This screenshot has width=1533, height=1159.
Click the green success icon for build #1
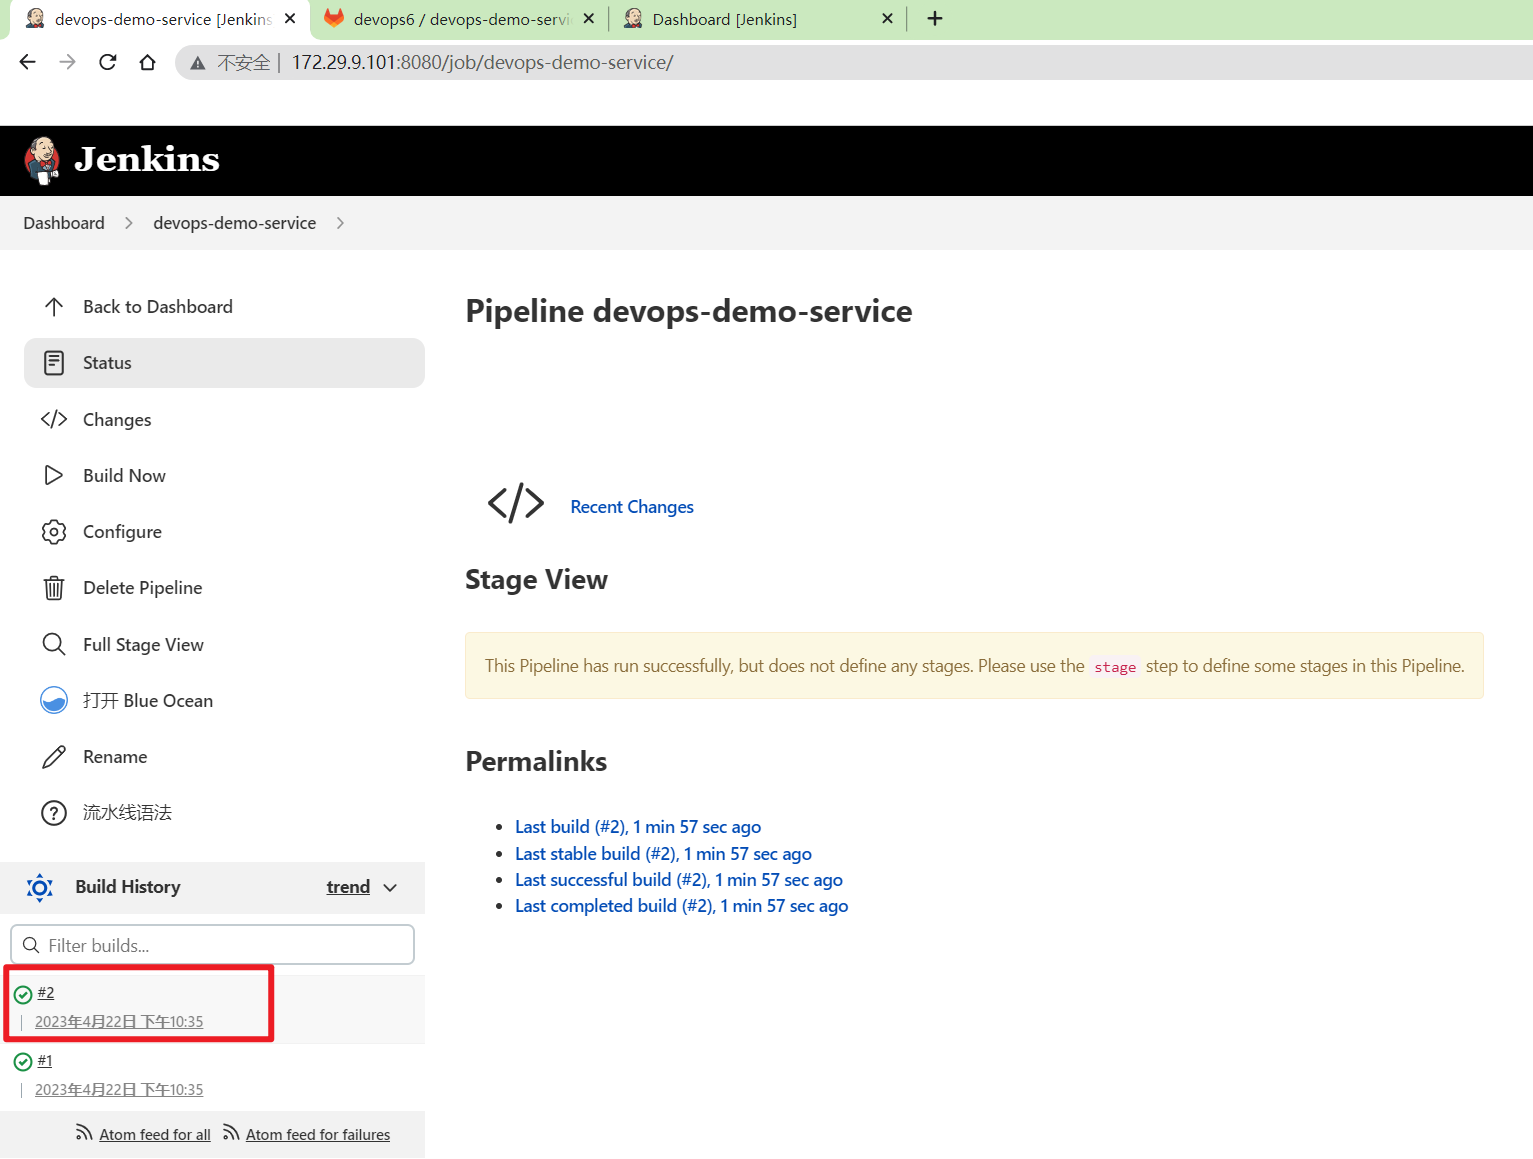click(x=23, y=1062)
